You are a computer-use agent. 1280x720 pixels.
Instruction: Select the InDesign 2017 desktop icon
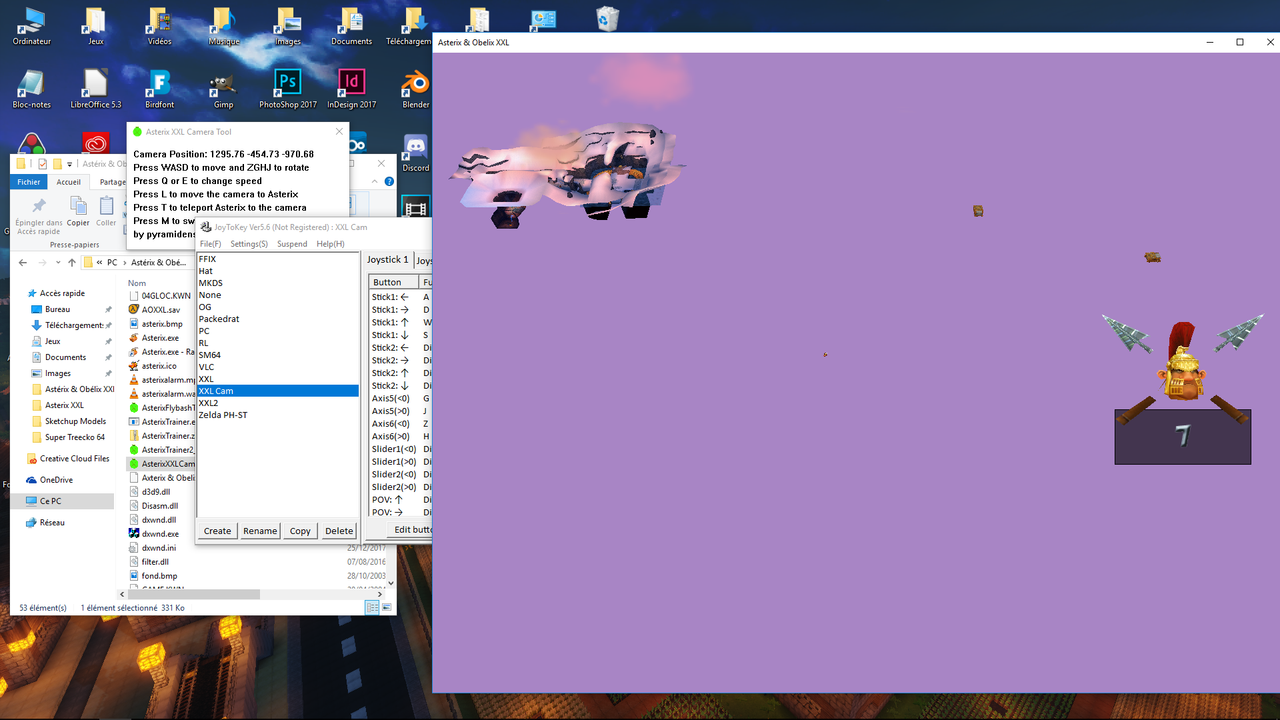(351, 88)
